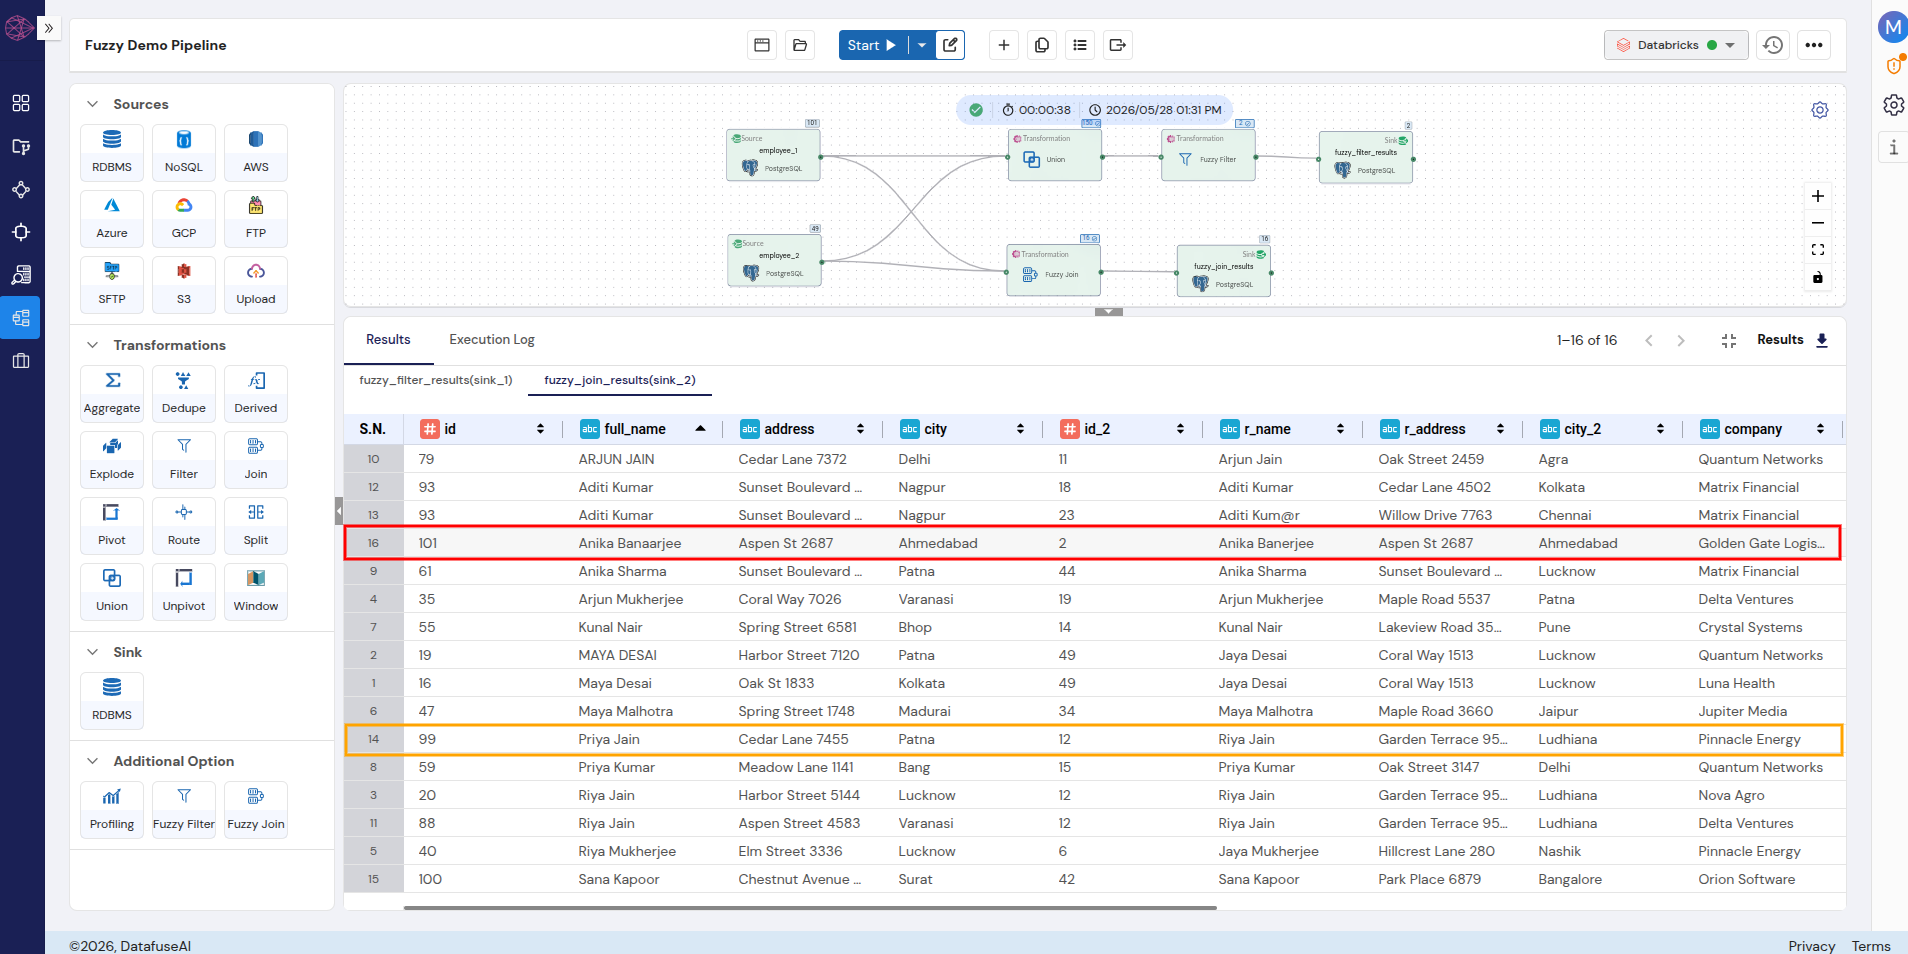
Task: Select the Fuzzy Join palette option
Action: pyautogui.click(x=256, y=810)
